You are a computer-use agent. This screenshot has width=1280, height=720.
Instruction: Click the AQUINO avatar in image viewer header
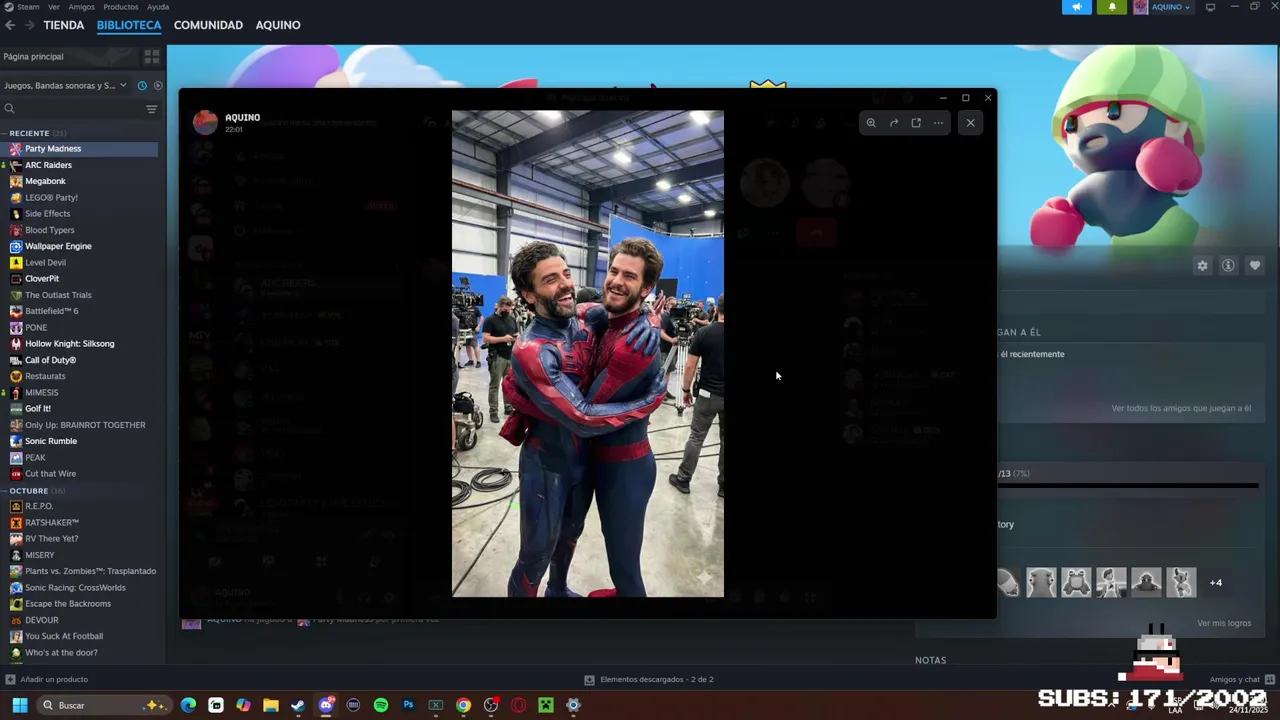pyautogui.click(x=205, y=122)
